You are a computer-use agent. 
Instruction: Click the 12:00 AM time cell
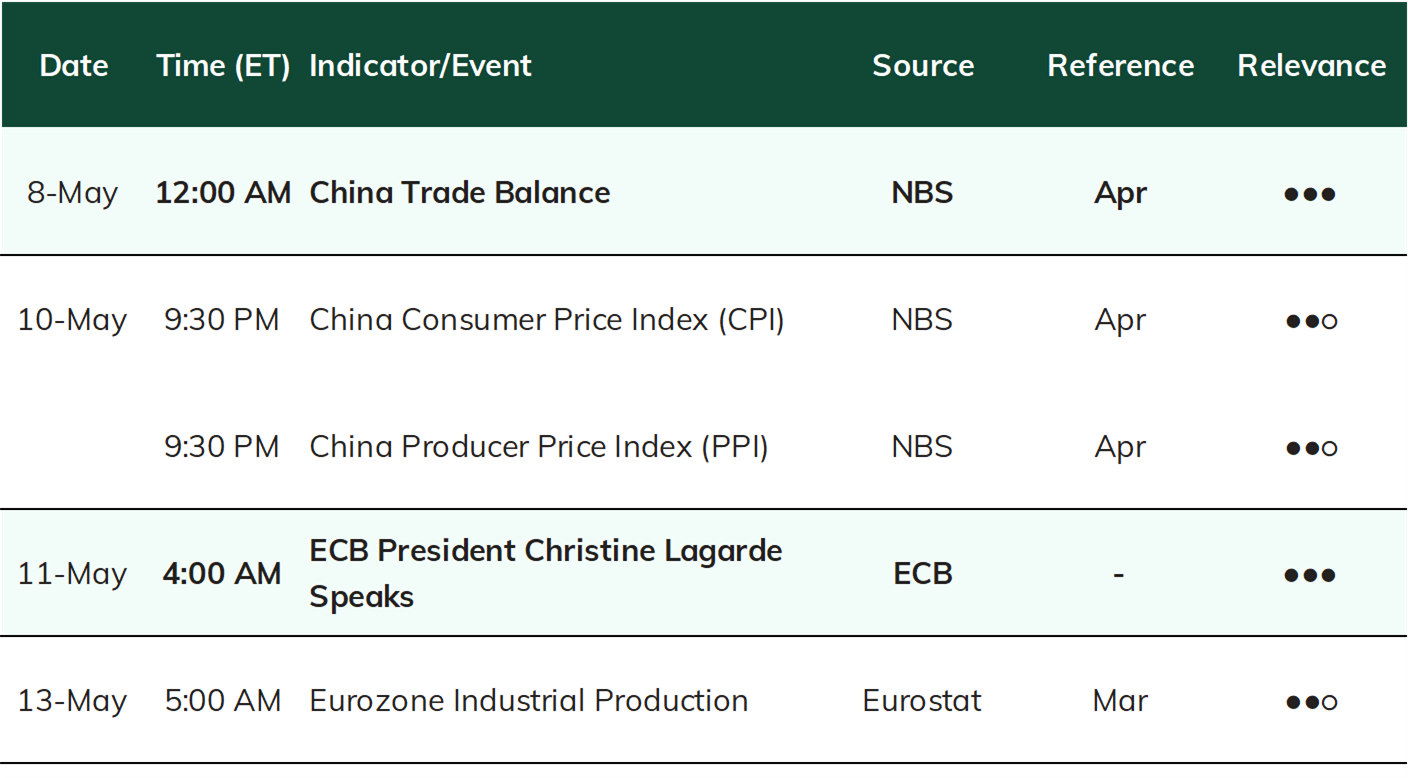223,192
